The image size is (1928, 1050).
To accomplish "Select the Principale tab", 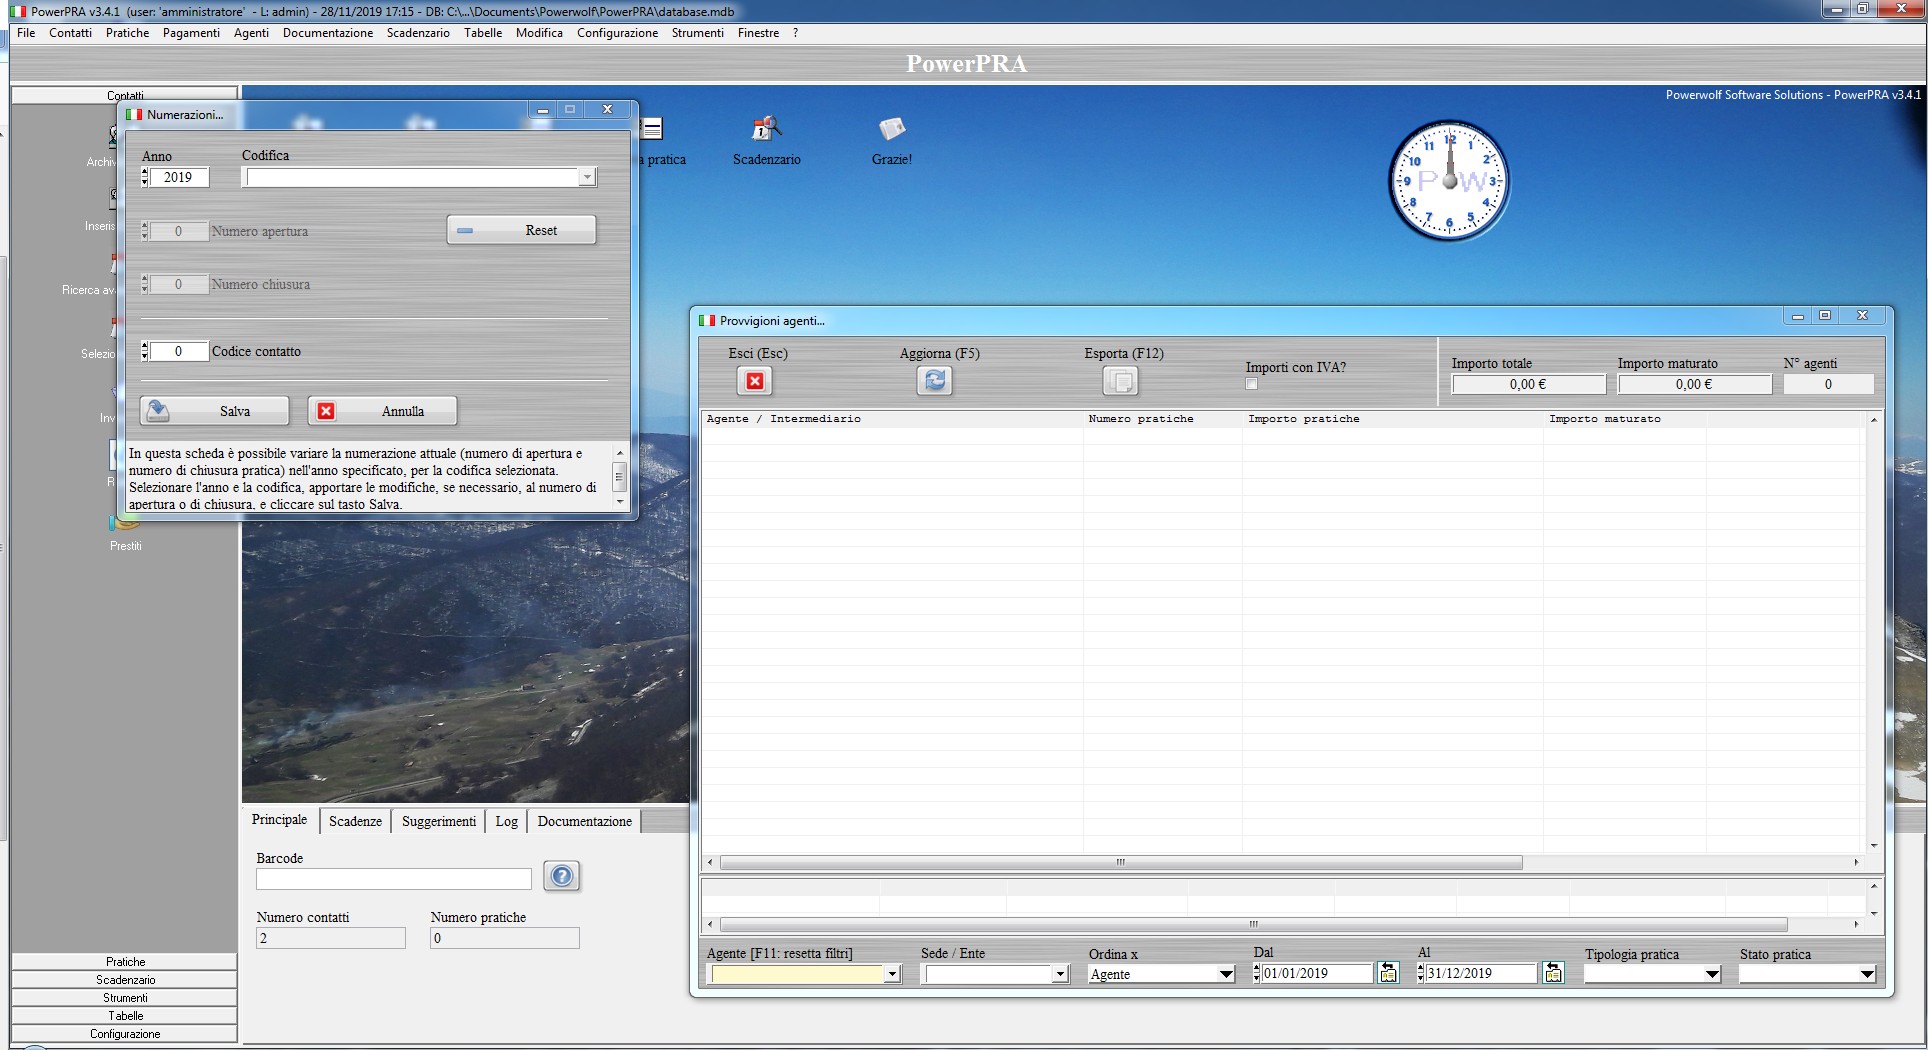I will point(280,819).
